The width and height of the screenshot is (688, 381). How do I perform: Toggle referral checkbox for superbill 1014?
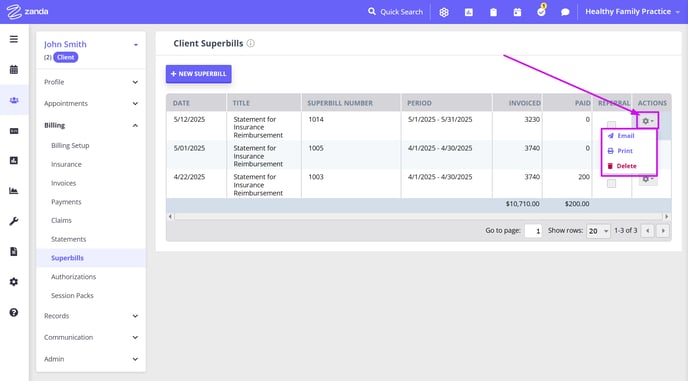611,125
